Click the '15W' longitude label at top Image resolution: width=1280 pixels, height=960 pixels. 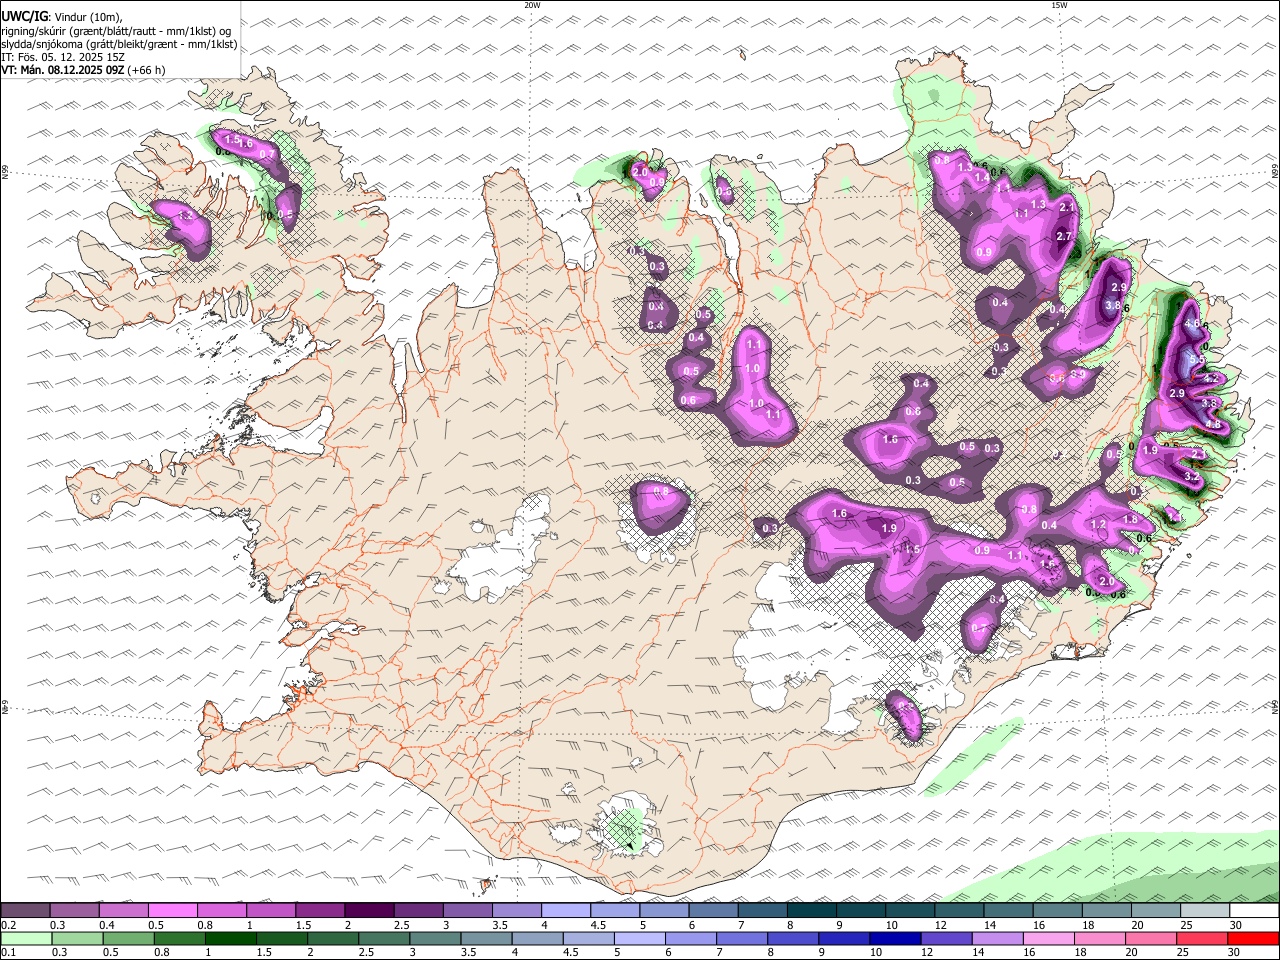[x=1059, y=5]
